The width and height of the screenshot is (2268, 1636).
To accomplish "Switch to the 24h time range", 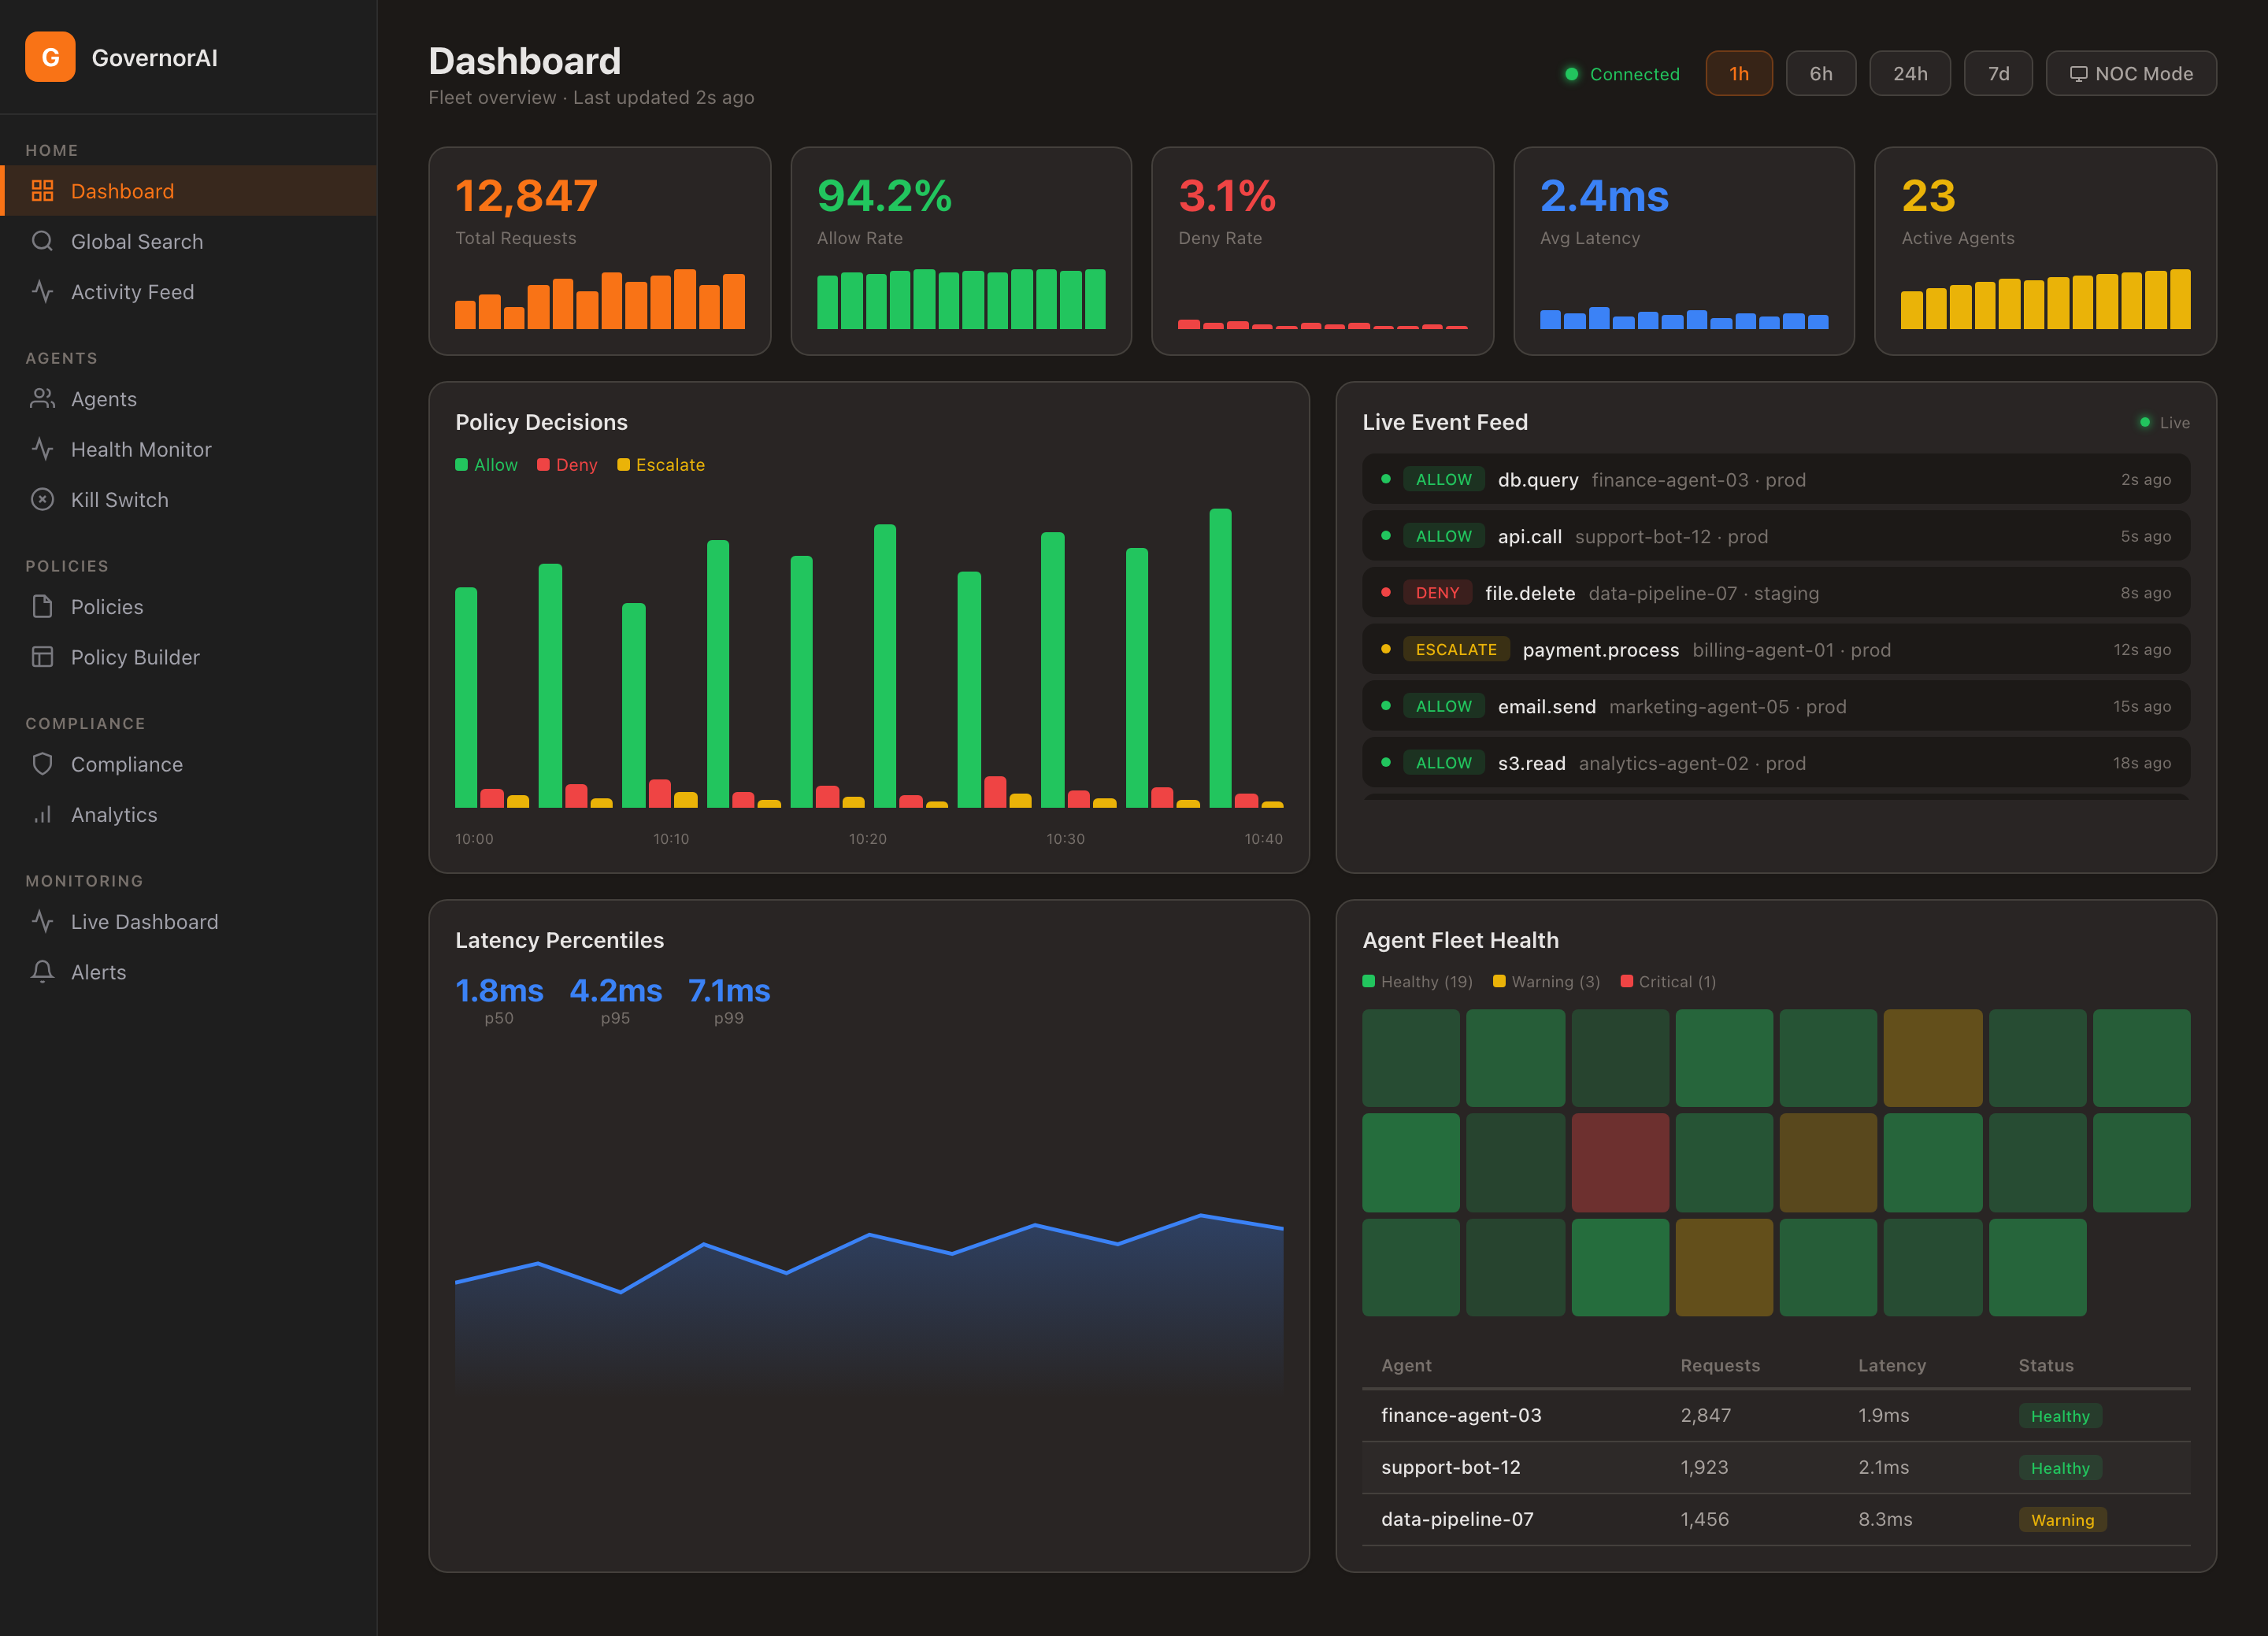I will coord(1909,73).
